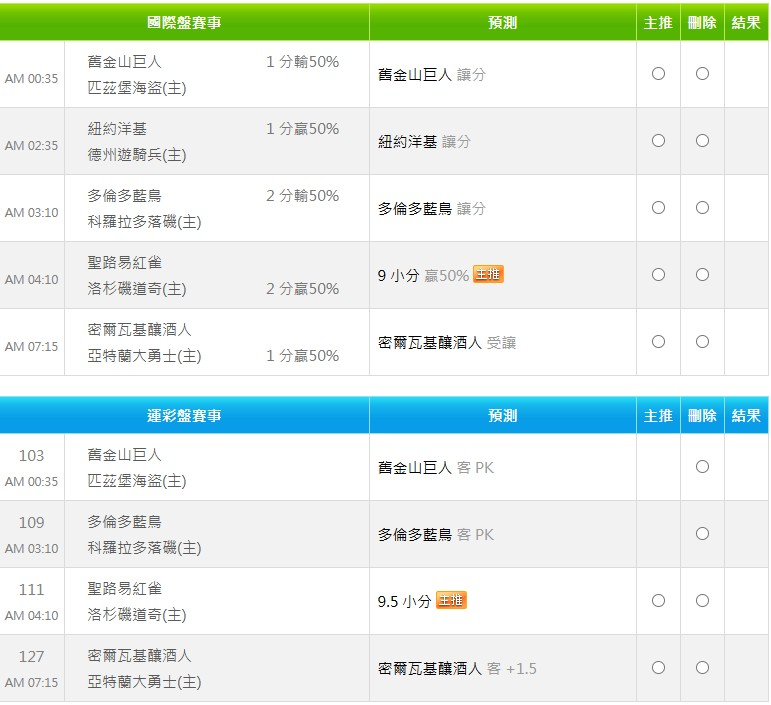Click game number 127
The width and height of the screenshot is (771, 705).
[31, 656]
